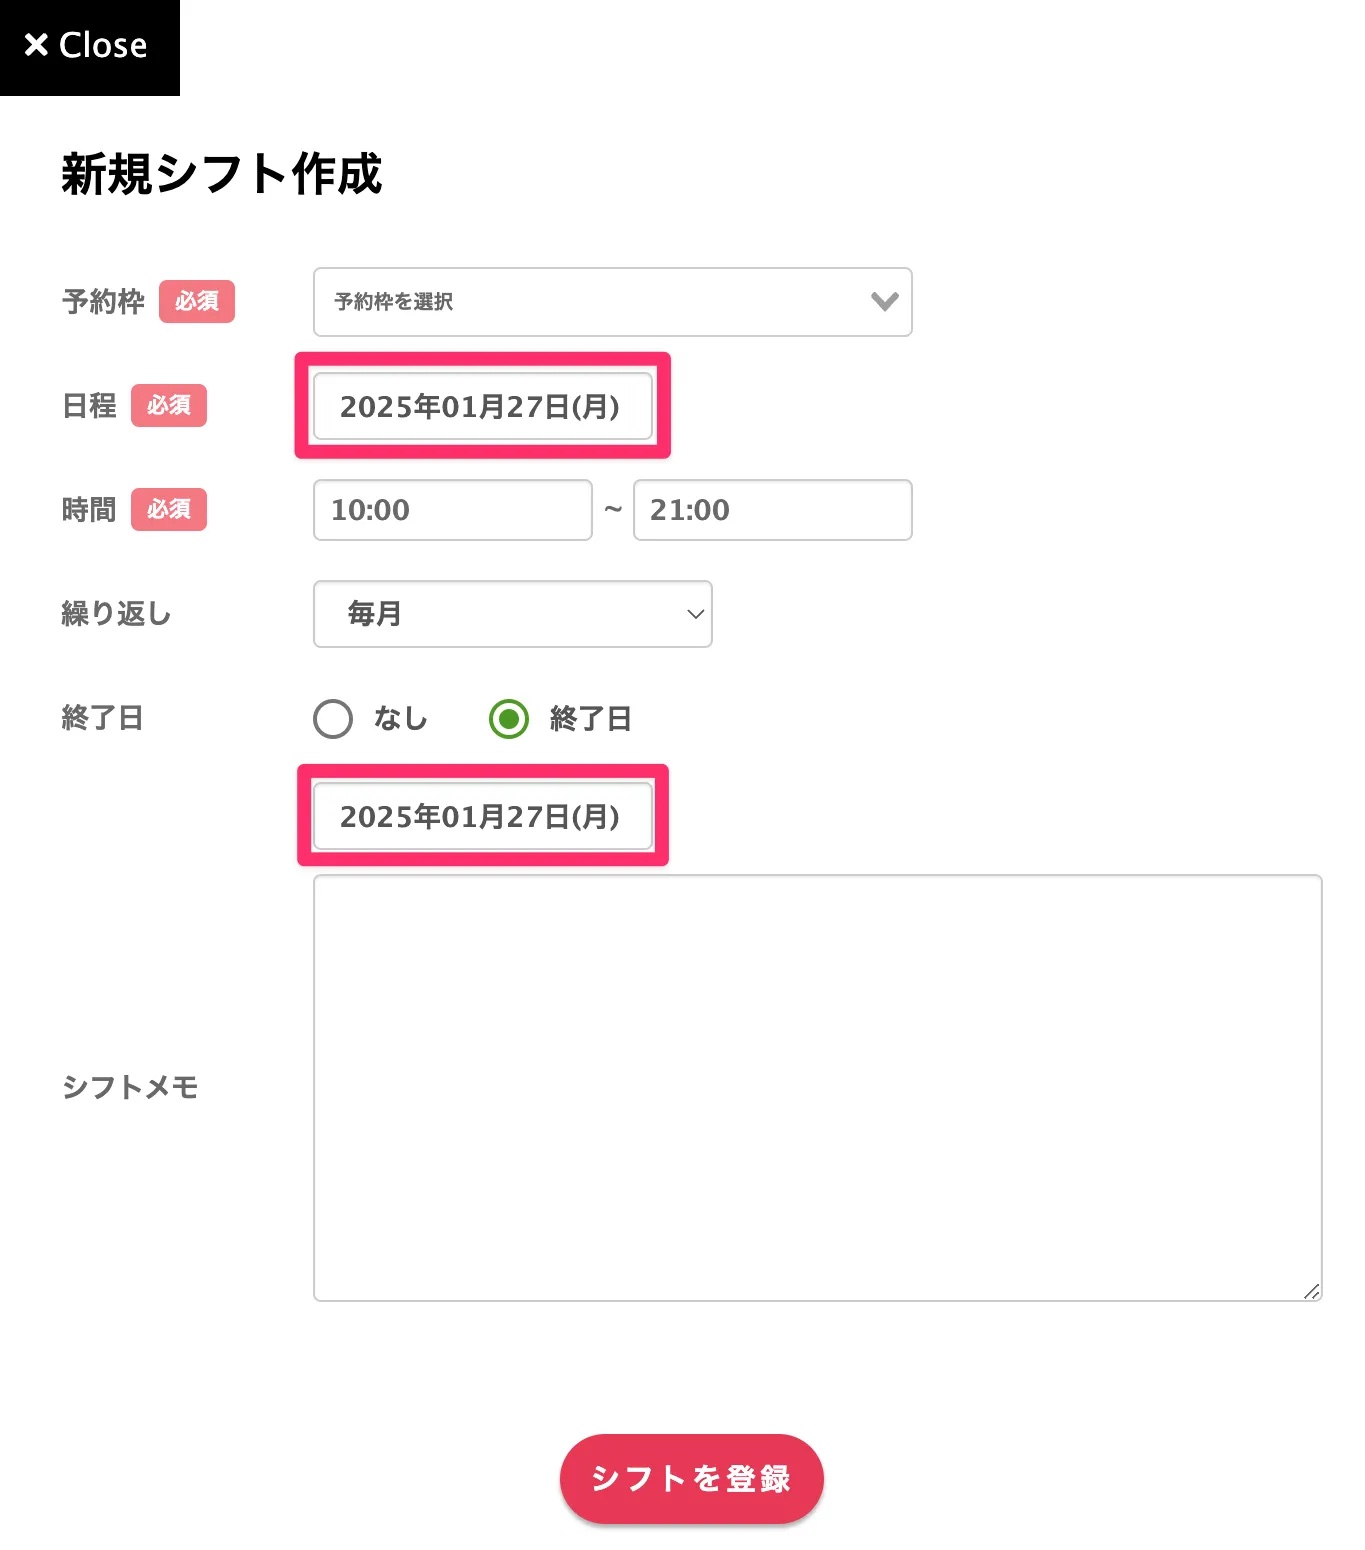Click the green filled radio button
The height and width of the screenshot is (1550, 1365).
[x=509, y=718]
